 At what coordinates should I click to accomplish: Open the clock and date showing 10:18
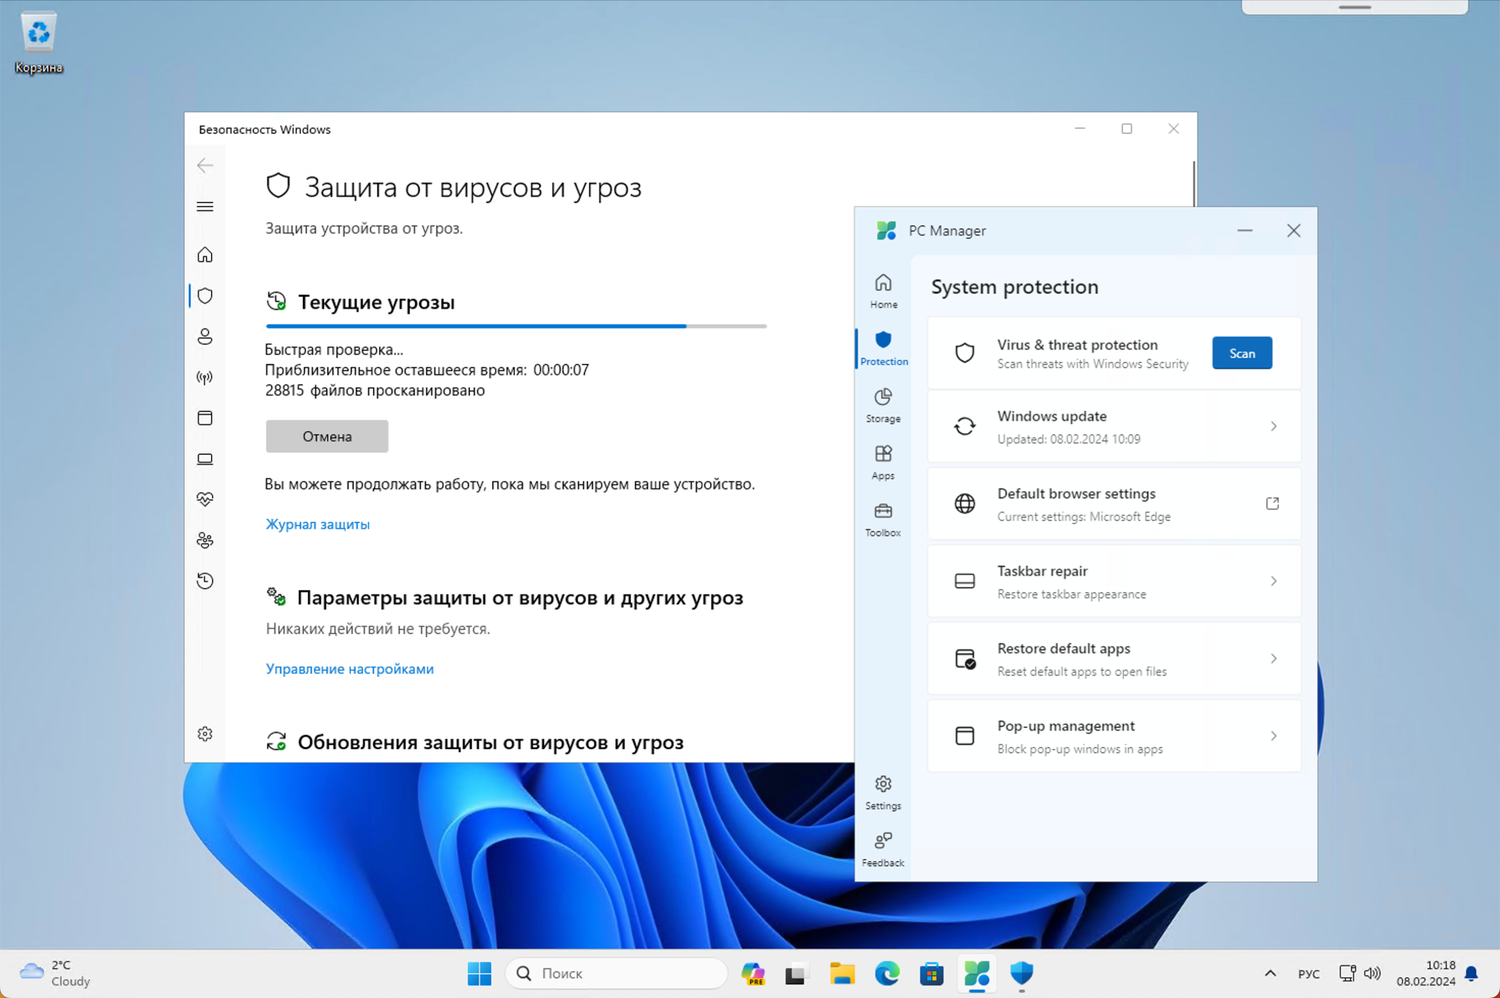point(1427,973)
